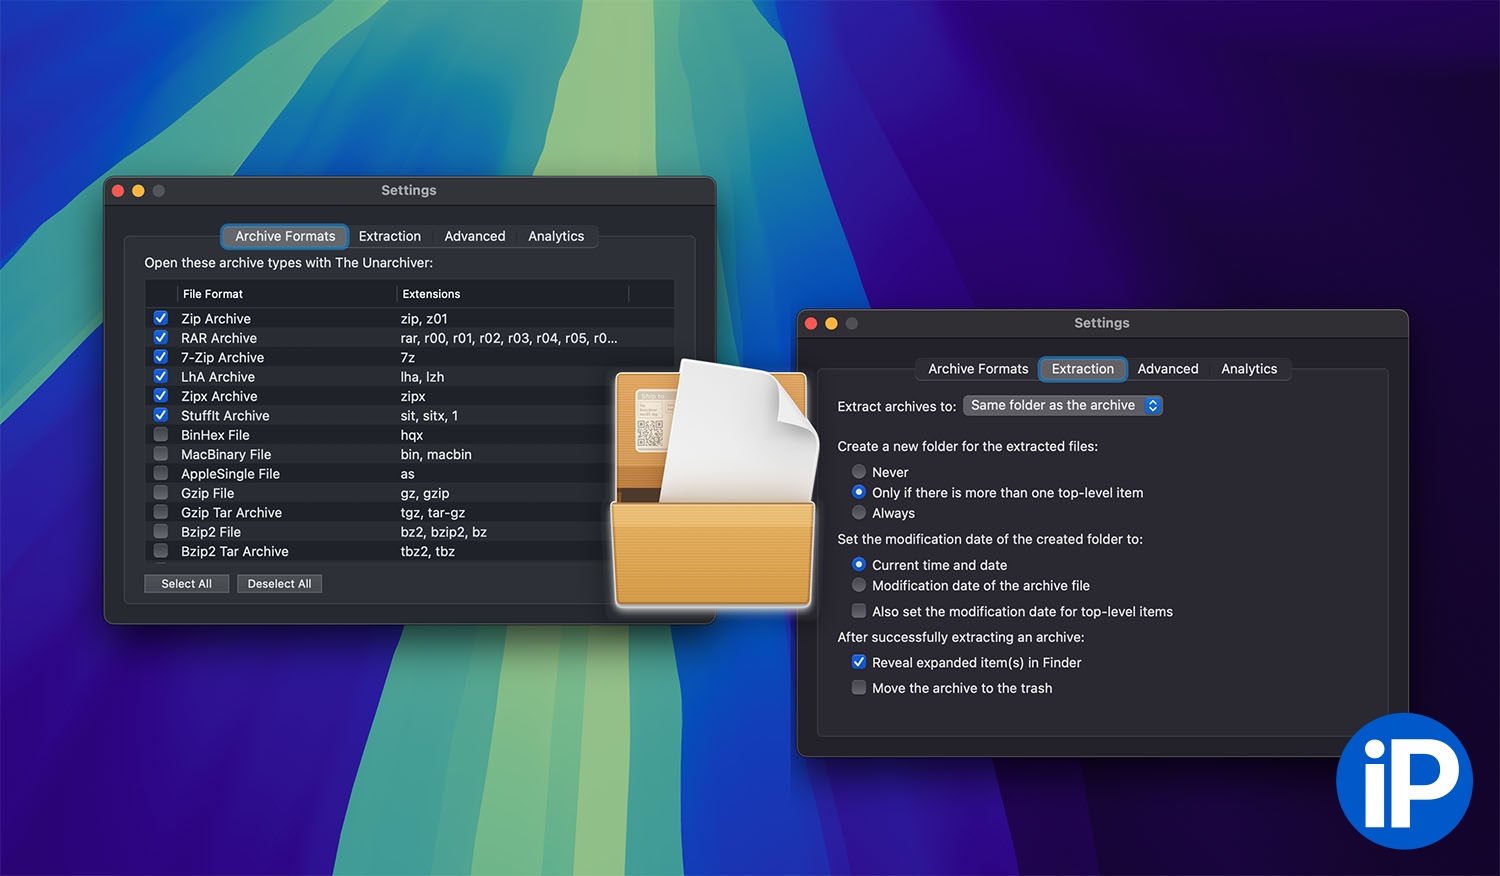Switch to Extraction tab in left window
The height and width of the screenshot is (876, 1500).
coord(390,236)
